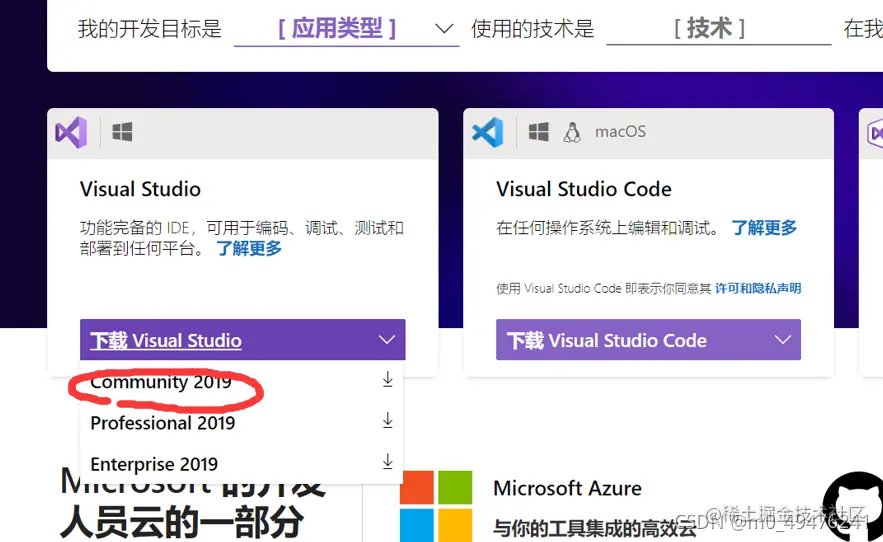The height and width of the screenshot is (542, 883).
Task: Click the download arrow next to Professional 2019
Action: (387, 420)
